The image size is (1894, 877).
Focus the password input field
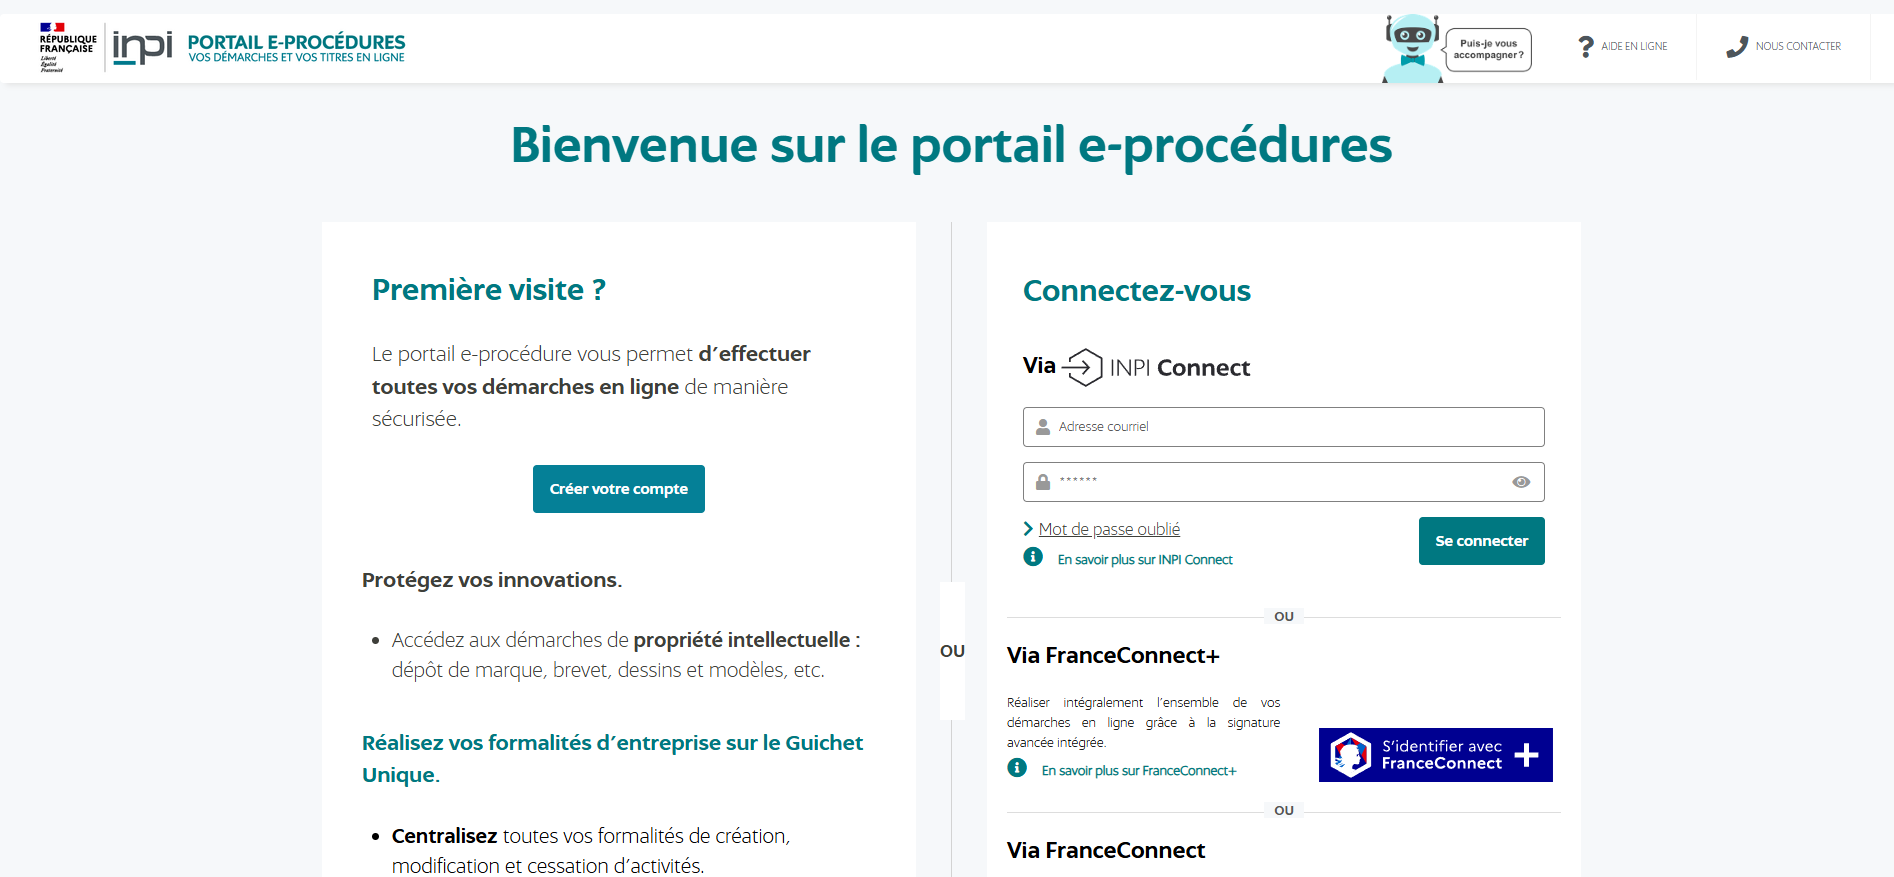click(1284, 482)
